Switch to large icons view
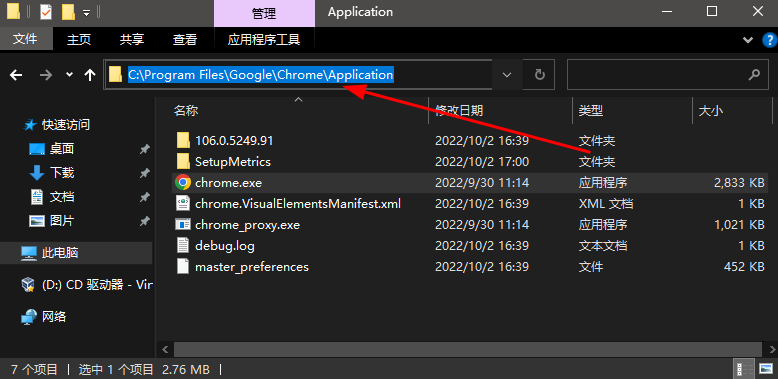Screen dimensions: 778x379 click(766, 370)
